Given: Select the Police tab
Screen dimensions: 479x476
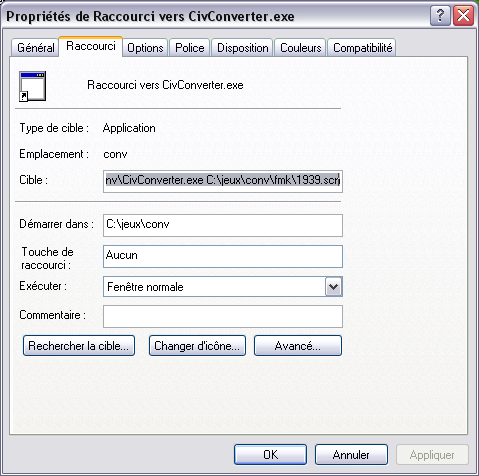Looking at the screenshot, I should [190, 48].
